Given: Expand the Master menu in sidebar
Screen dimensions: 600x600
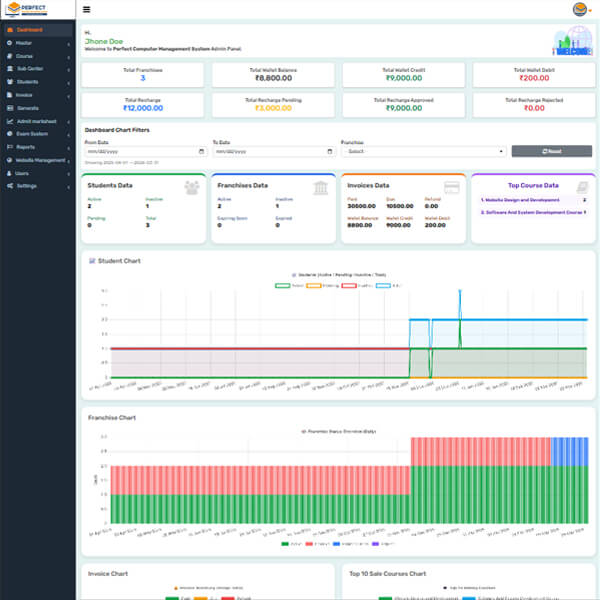Looking at the screenshot, I should click(37, 43).
